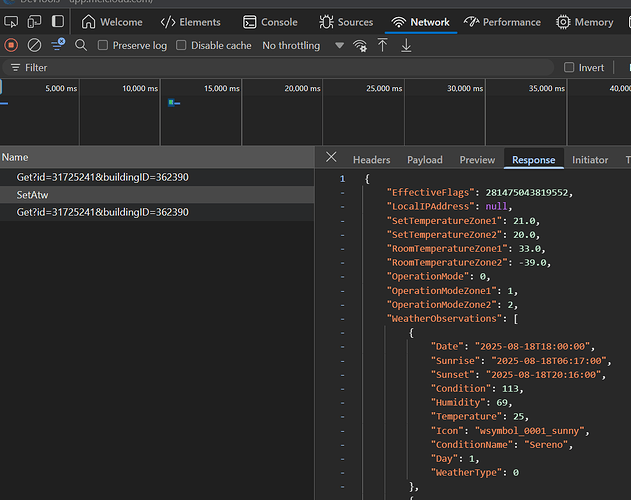Enable Preserve log checkbox

pos(103,45)
